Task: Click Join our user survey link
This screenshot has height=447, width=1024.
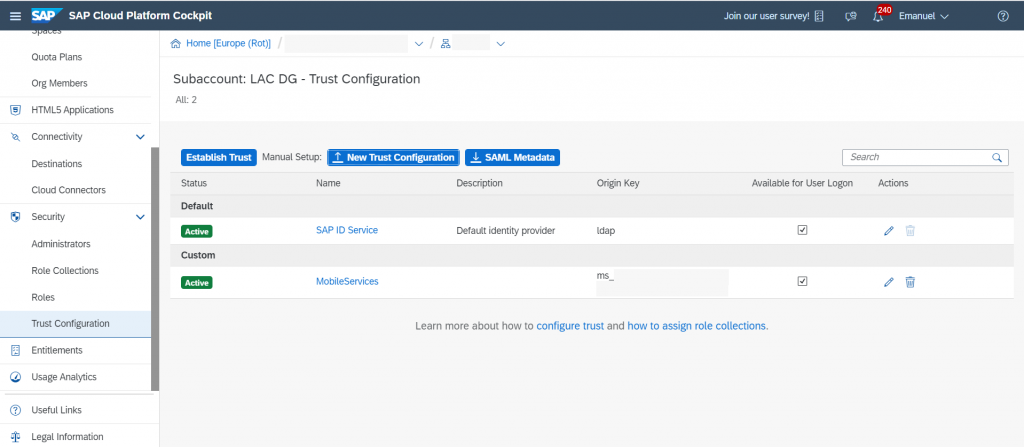Action: tap(767, 16)
